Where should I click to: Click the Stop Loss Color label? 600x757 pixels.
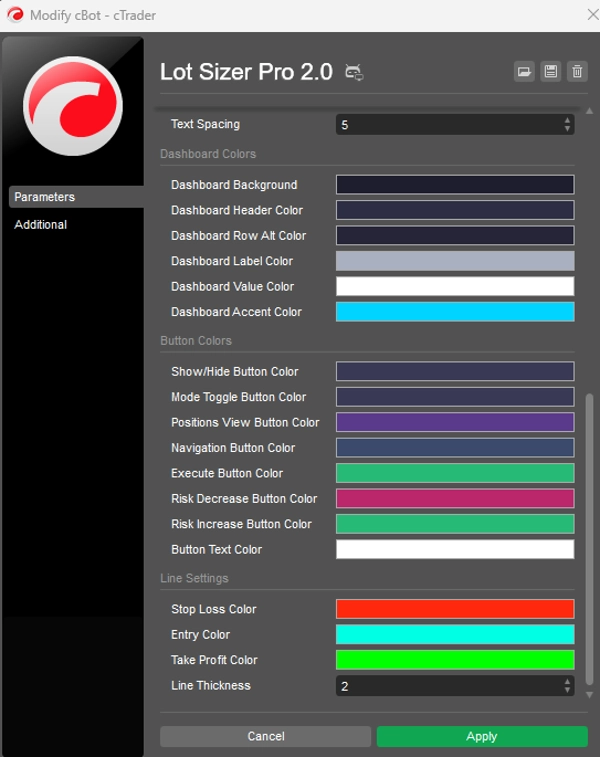pos(214,609)
